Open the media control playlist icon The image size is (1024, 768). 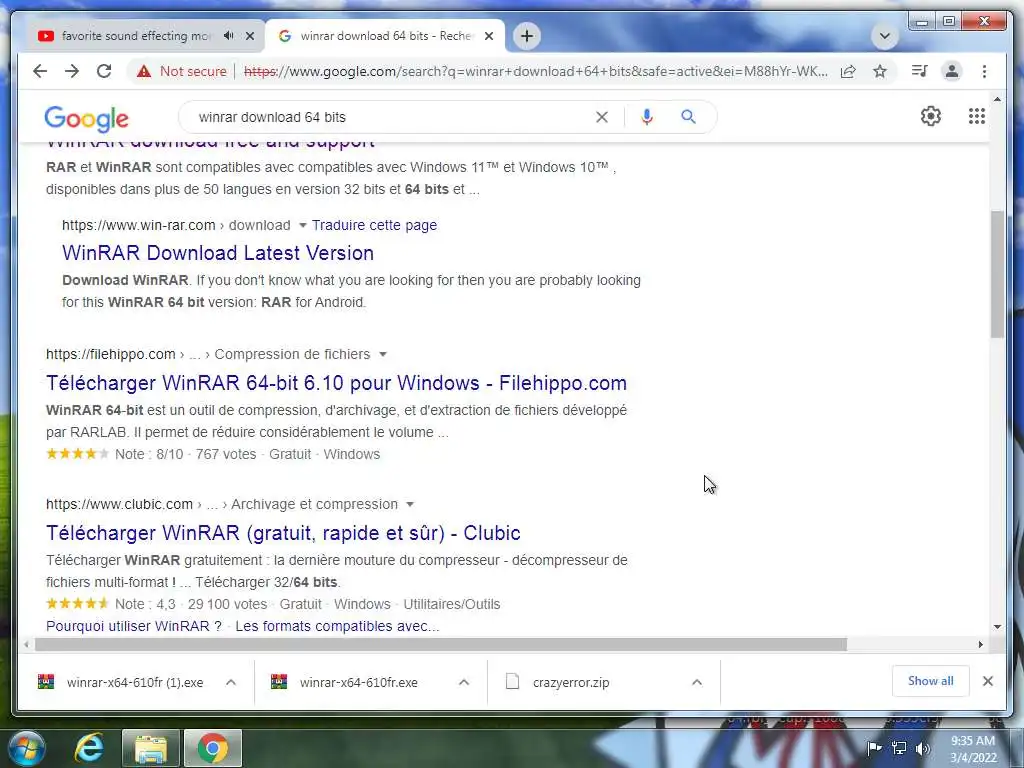click(920, 71)
